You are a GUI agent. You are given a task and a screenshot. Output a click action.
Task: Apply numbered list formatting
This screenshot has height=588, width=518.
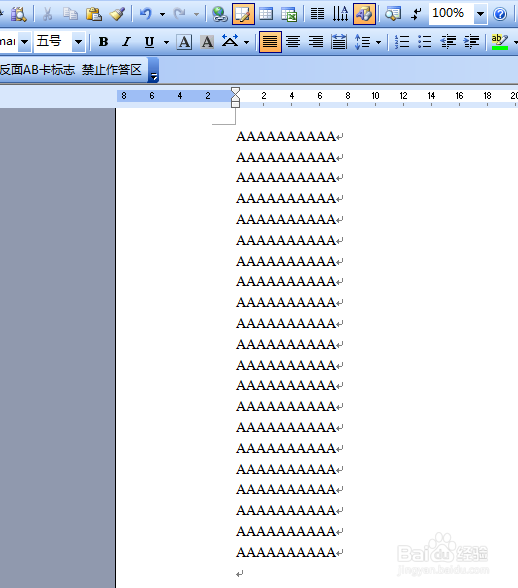coord(402,42)
